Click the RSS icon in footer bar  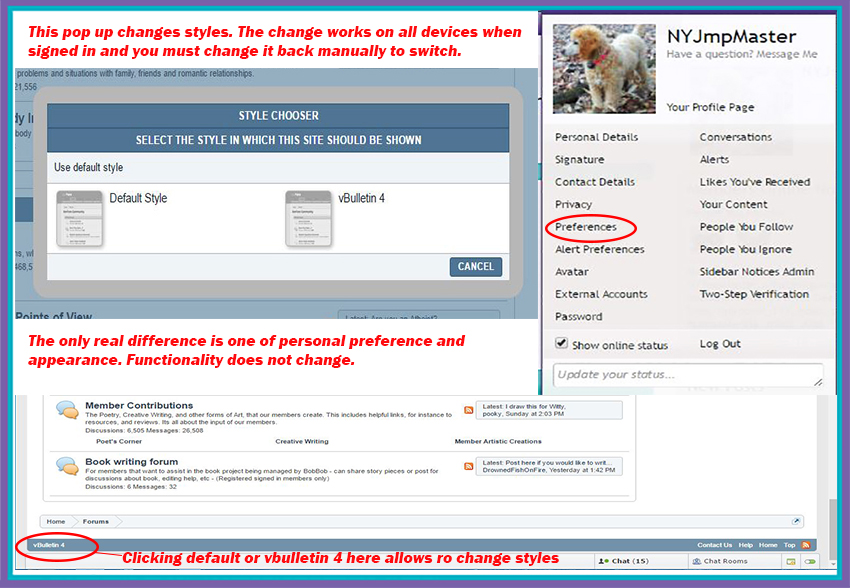(x=806, y=545)
